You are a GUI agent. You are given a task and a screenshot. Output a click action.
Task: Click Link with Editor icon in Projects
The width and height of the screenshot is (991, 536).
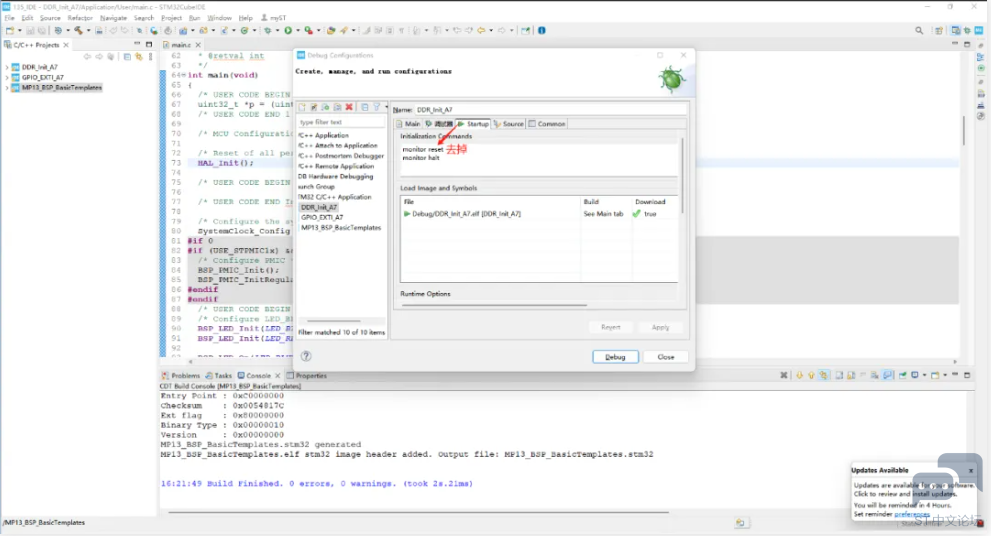[x=138, y=57]
